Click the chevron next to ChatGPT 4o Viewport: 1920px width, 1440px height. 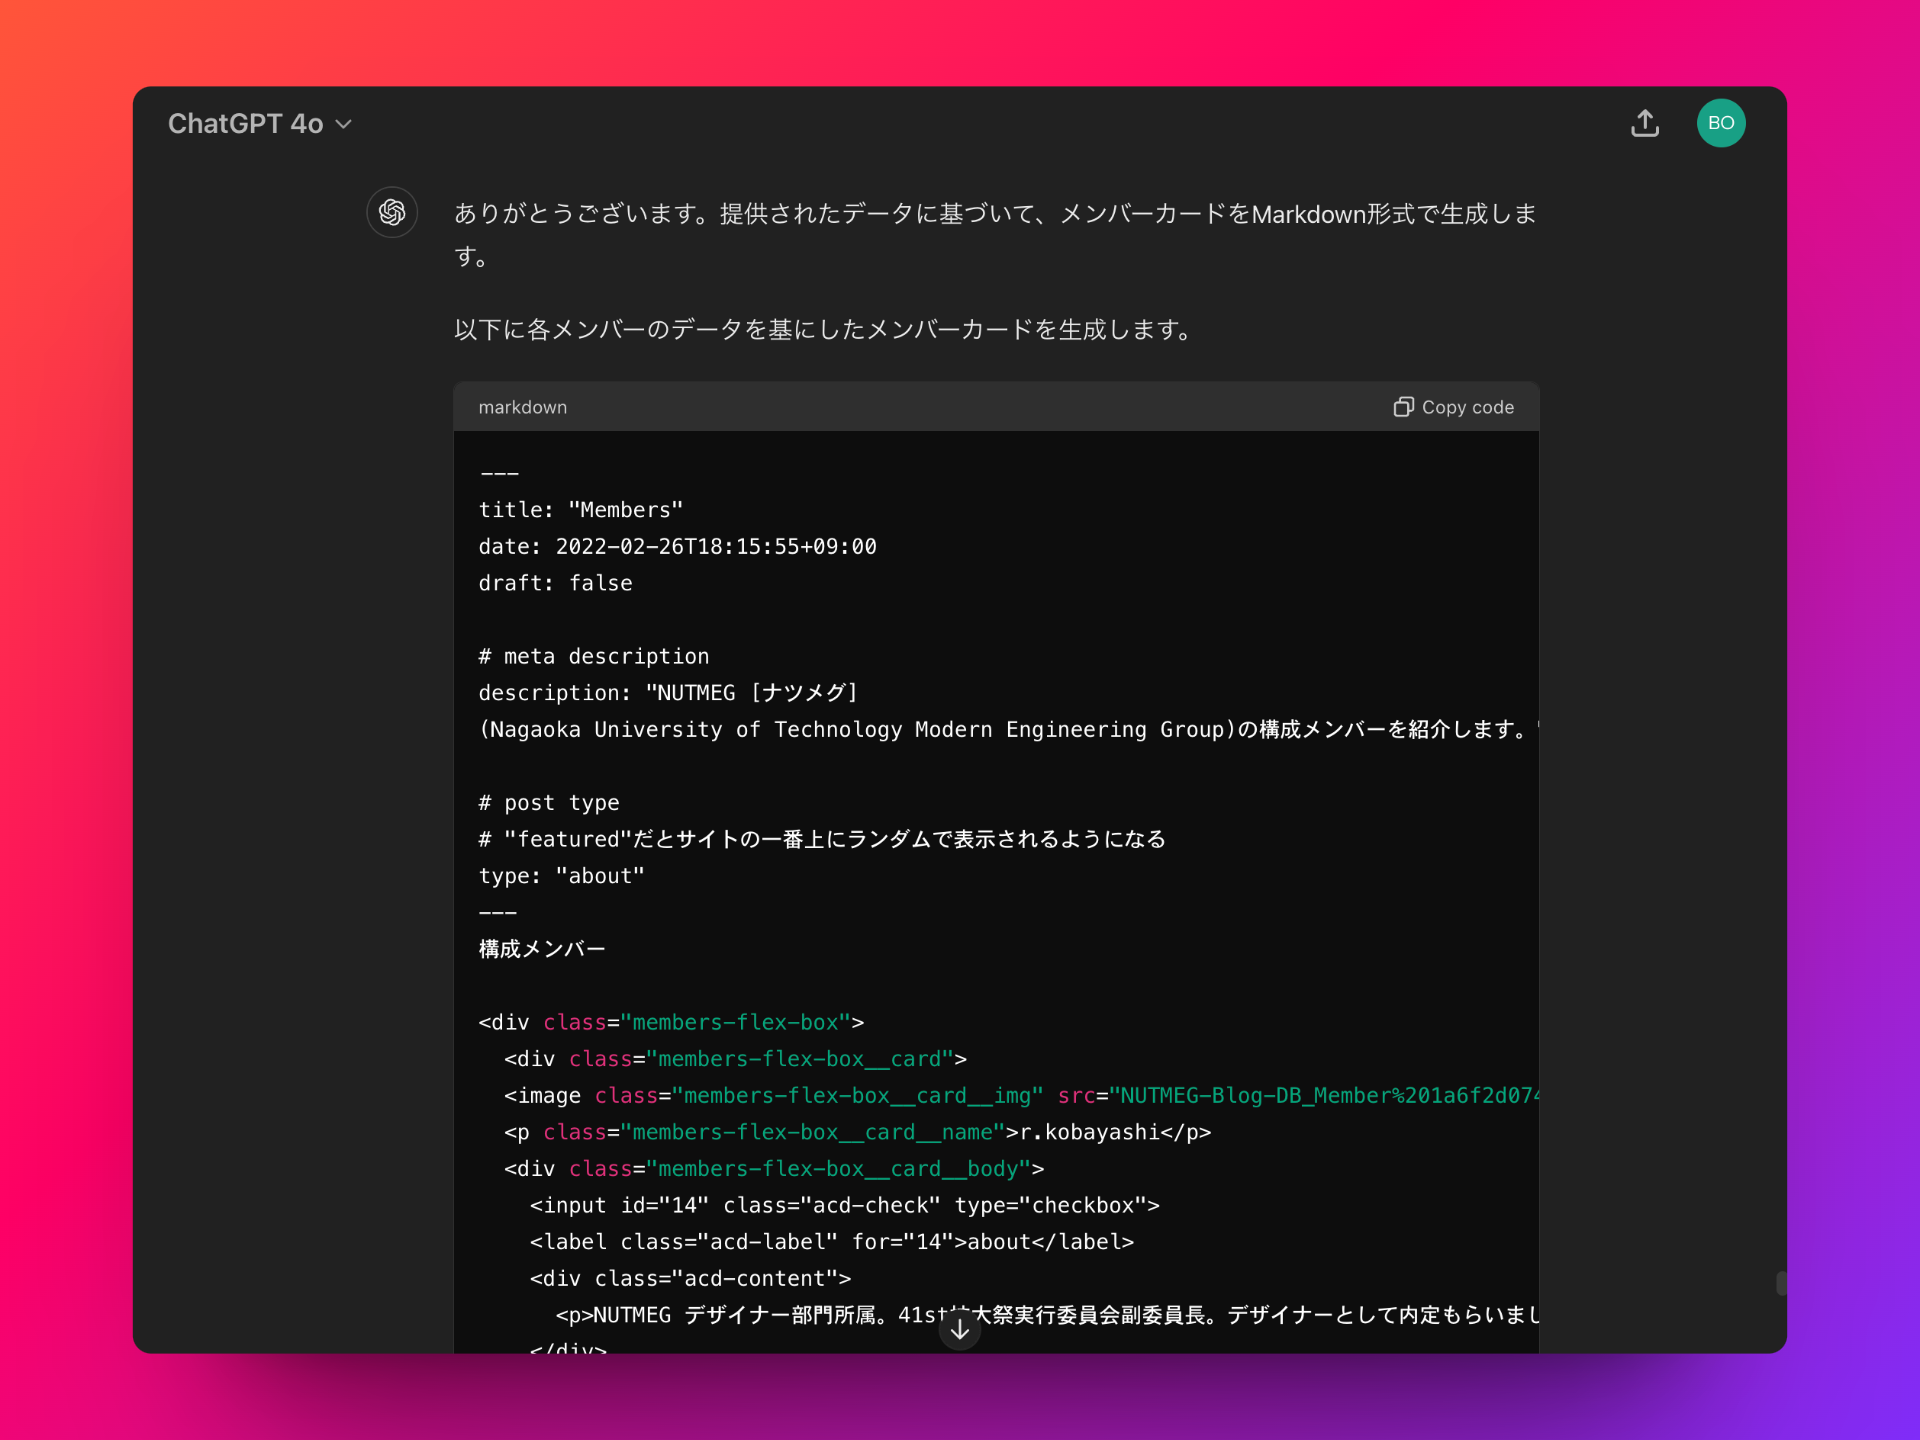(x=344, y=124)
